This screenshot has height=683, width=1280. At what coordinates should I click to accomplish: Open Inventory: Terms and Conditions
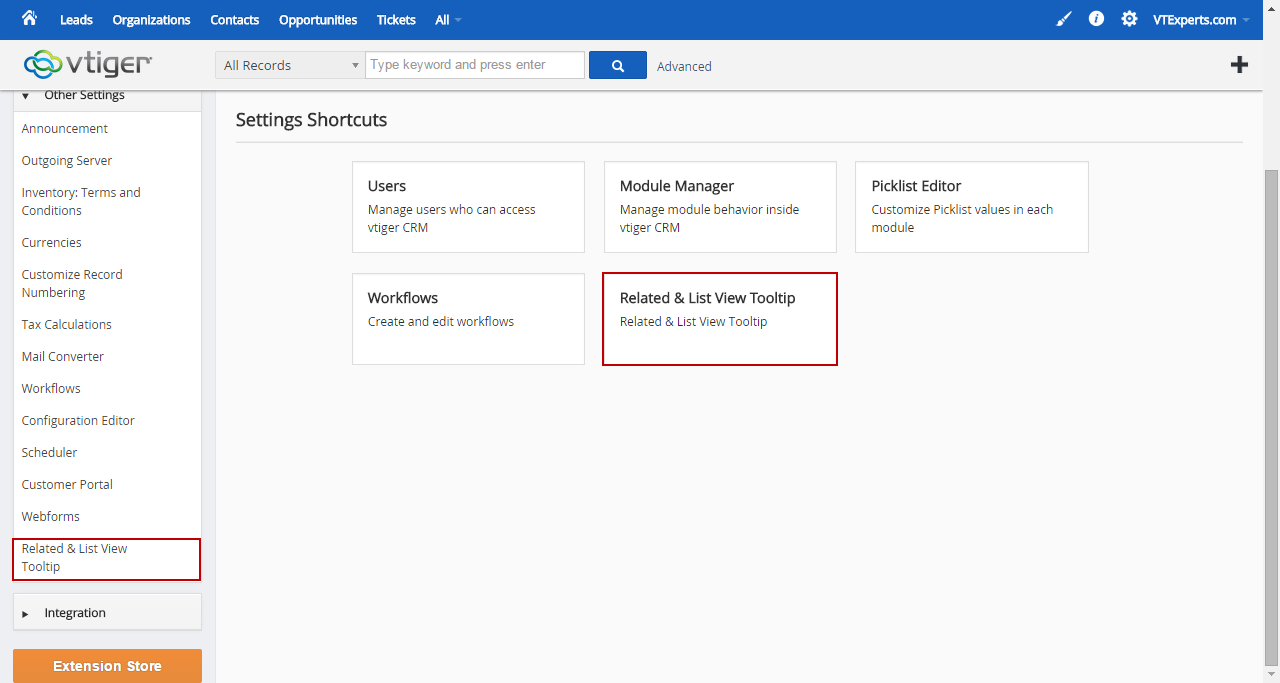pyautogui.click(x=81, y=201)
